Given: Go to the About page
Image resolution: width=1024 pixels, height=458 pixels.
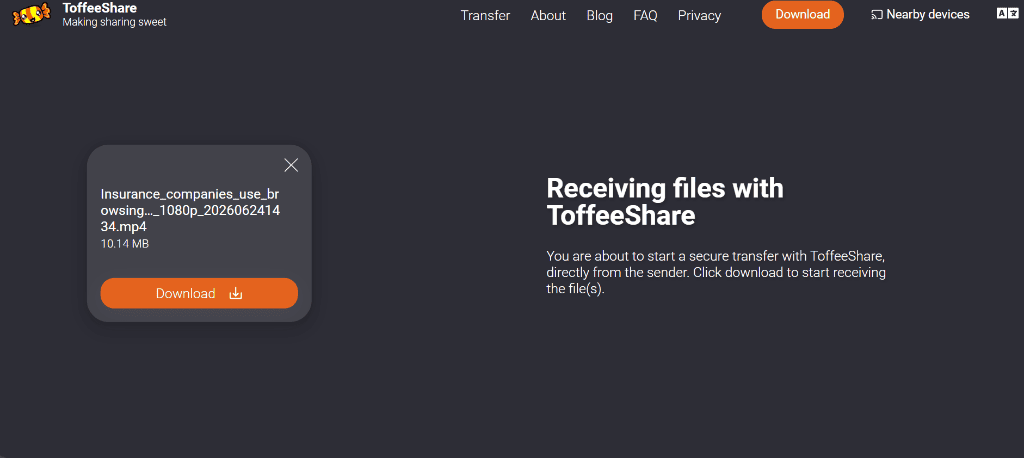Looking at the screenshot, I should [548, 15].
